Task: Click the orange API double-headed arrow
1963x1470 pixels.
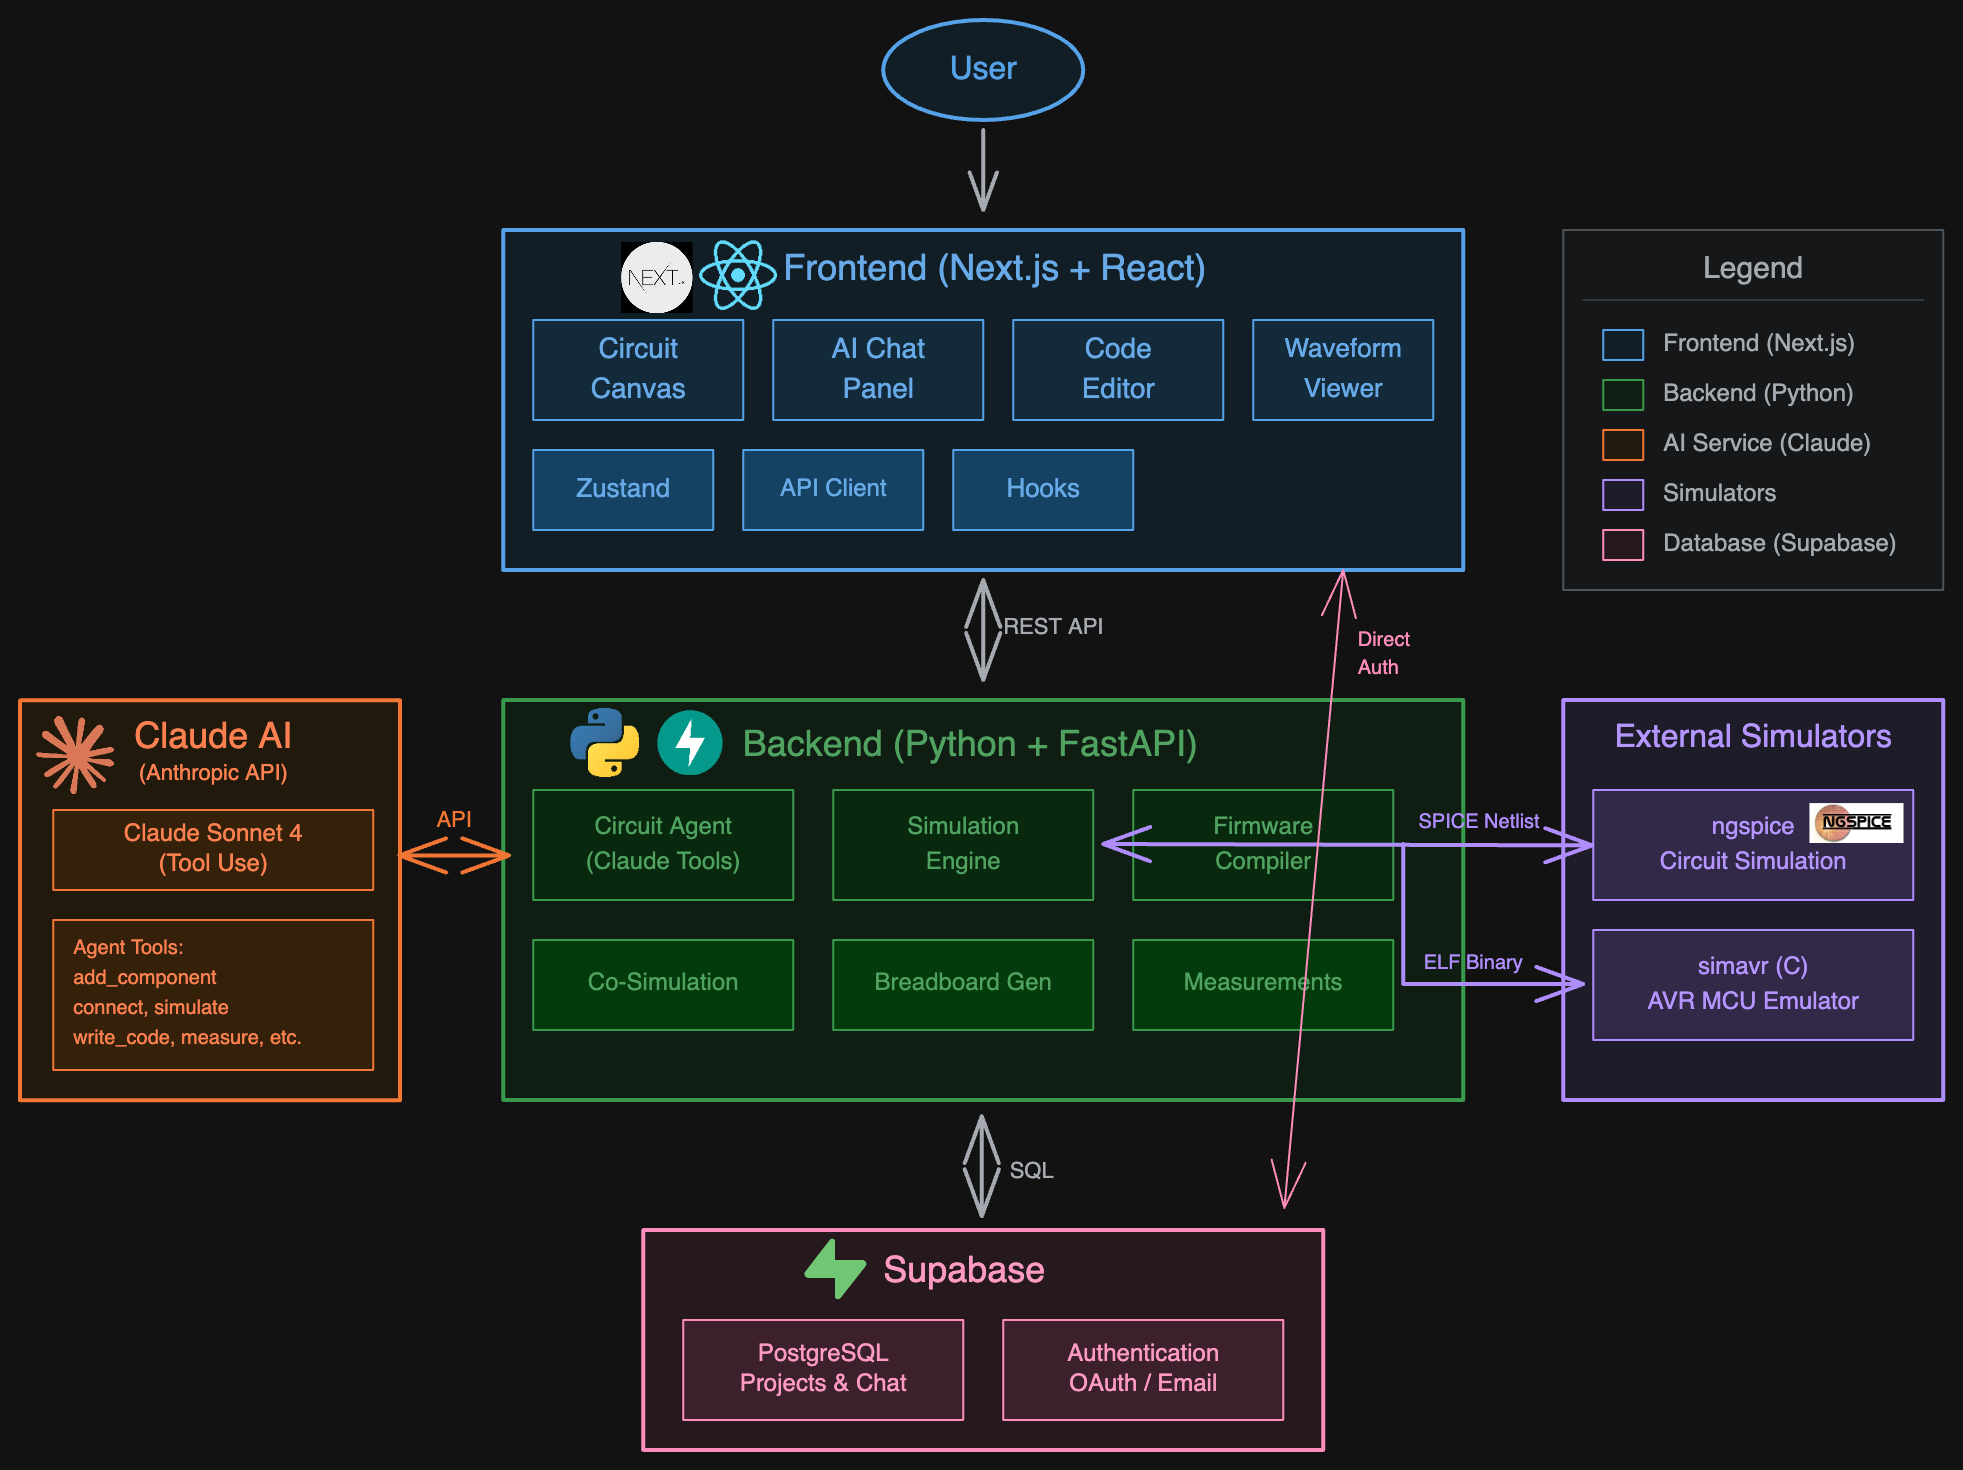Action: pyautogui.click(x=455, y=855)
